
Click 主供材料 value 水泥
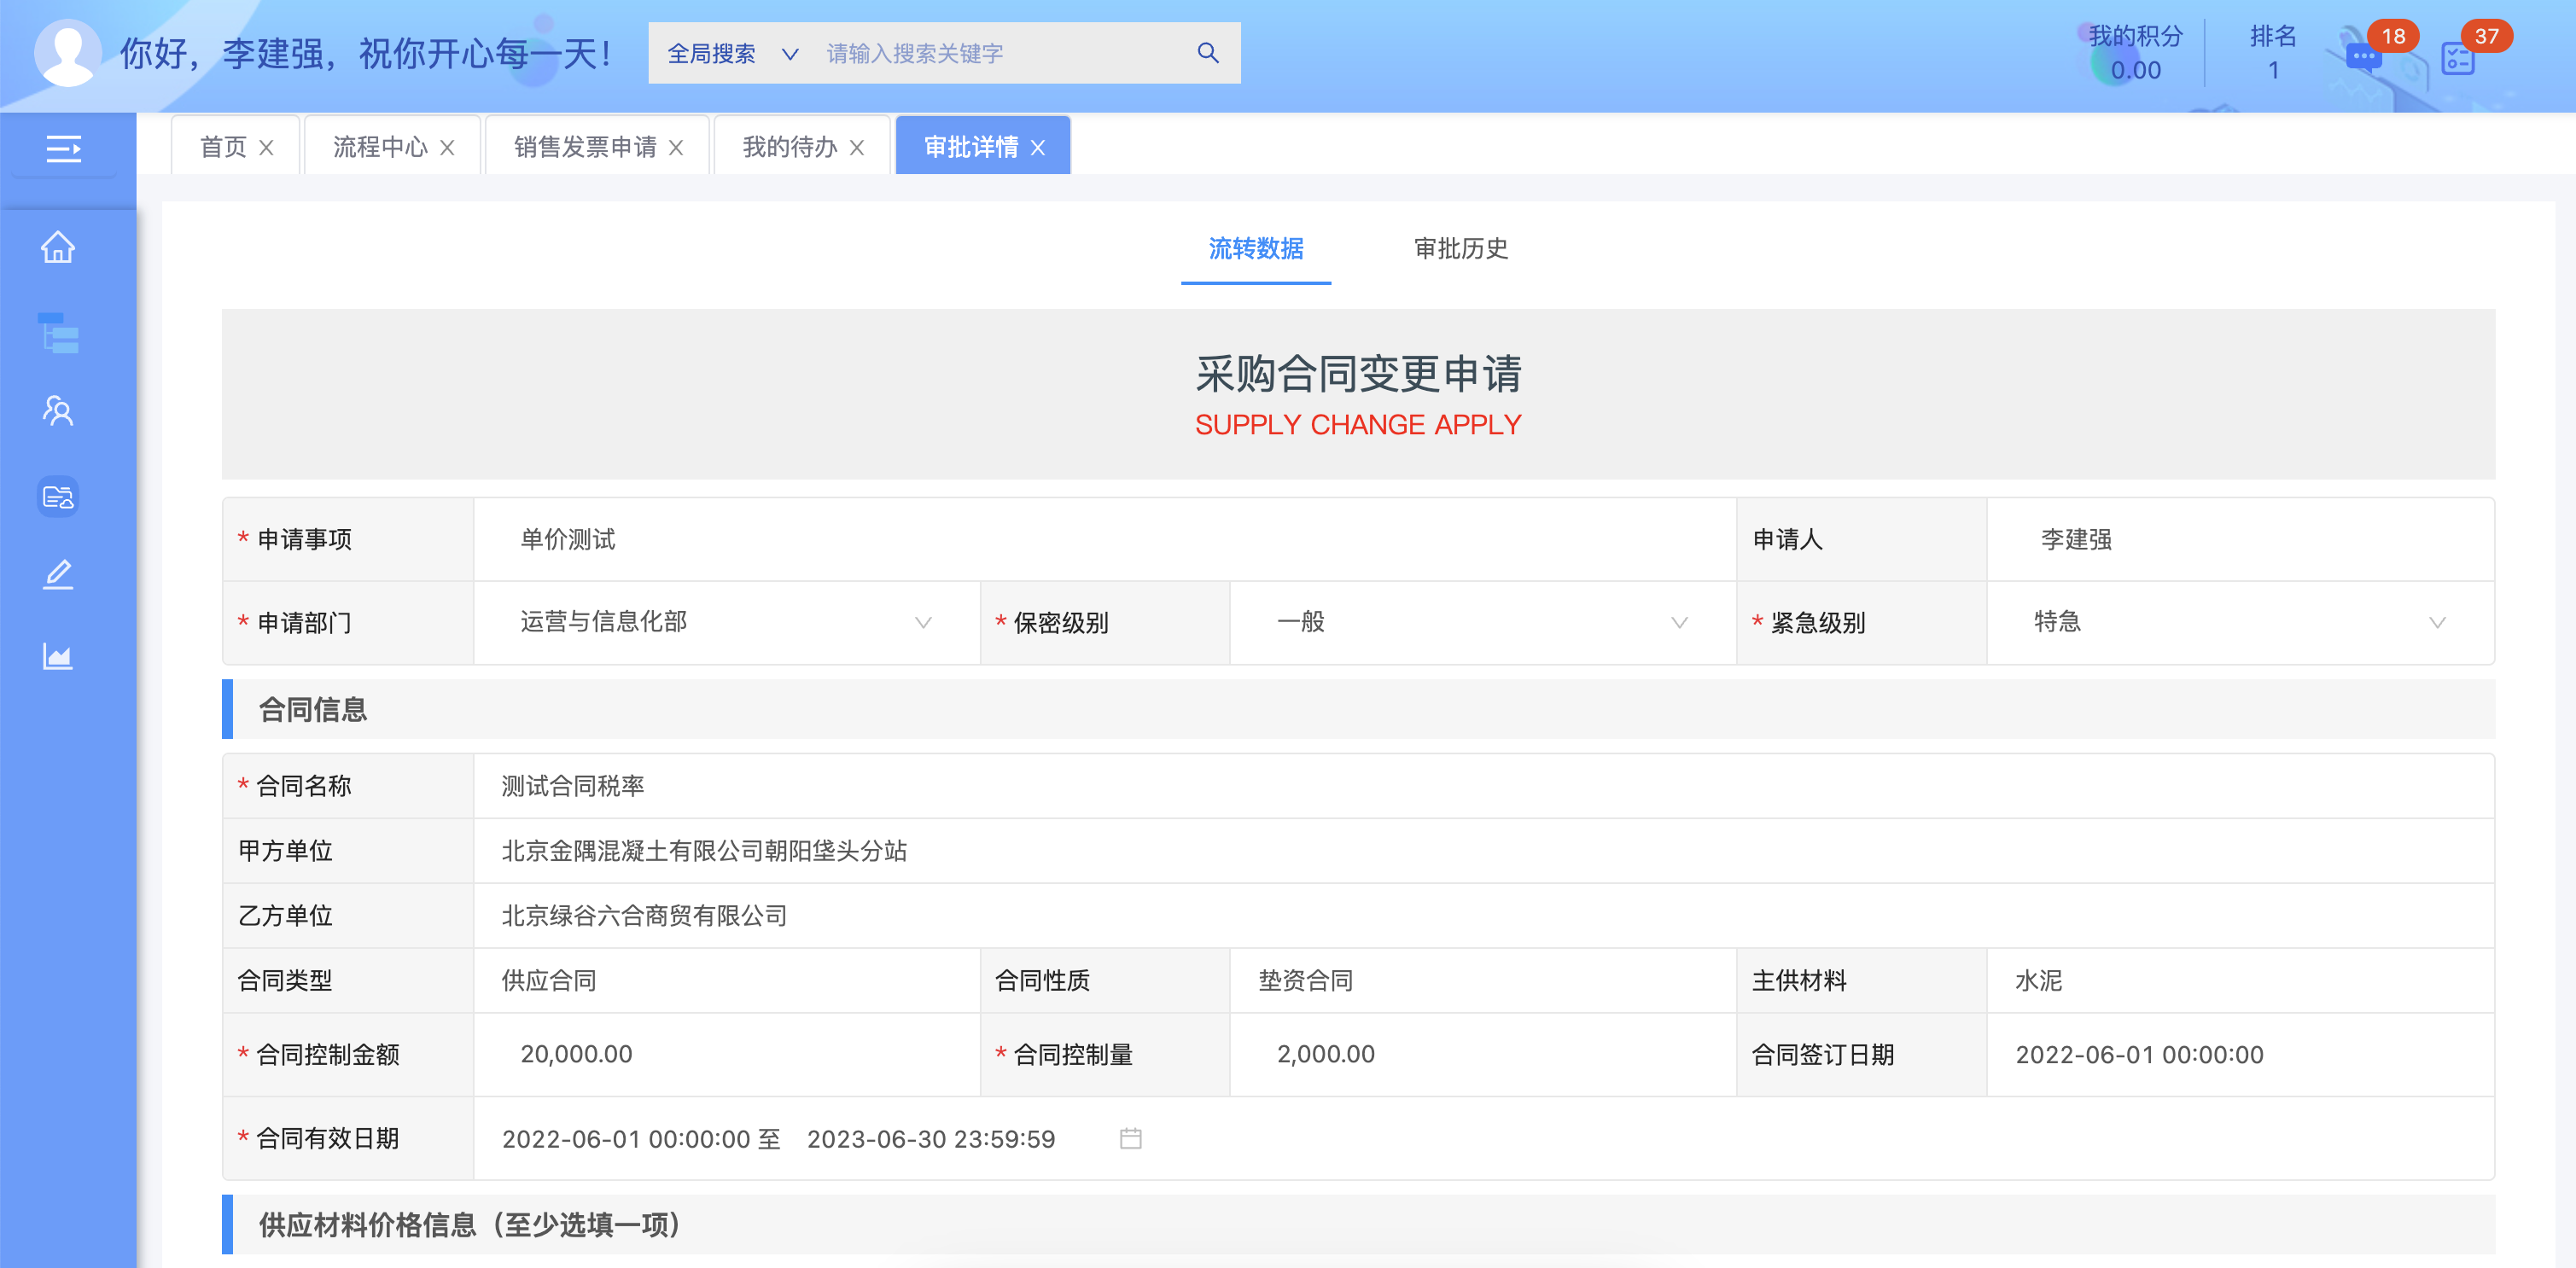pyautogui.click(x=2038, y=980)
